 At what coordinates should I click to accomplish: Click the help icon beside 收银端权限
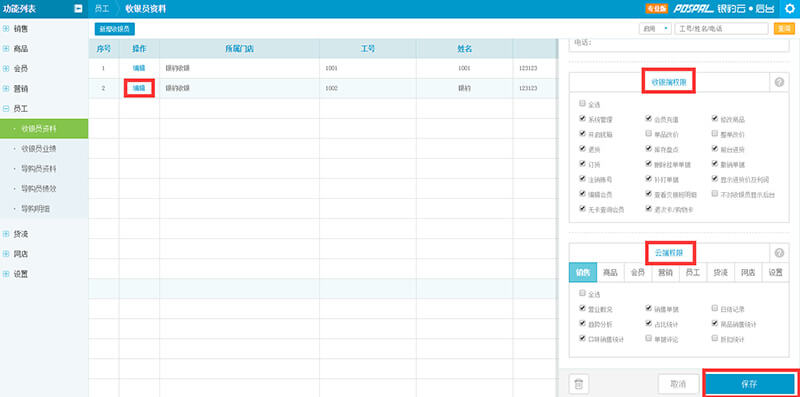pos(779,82)
